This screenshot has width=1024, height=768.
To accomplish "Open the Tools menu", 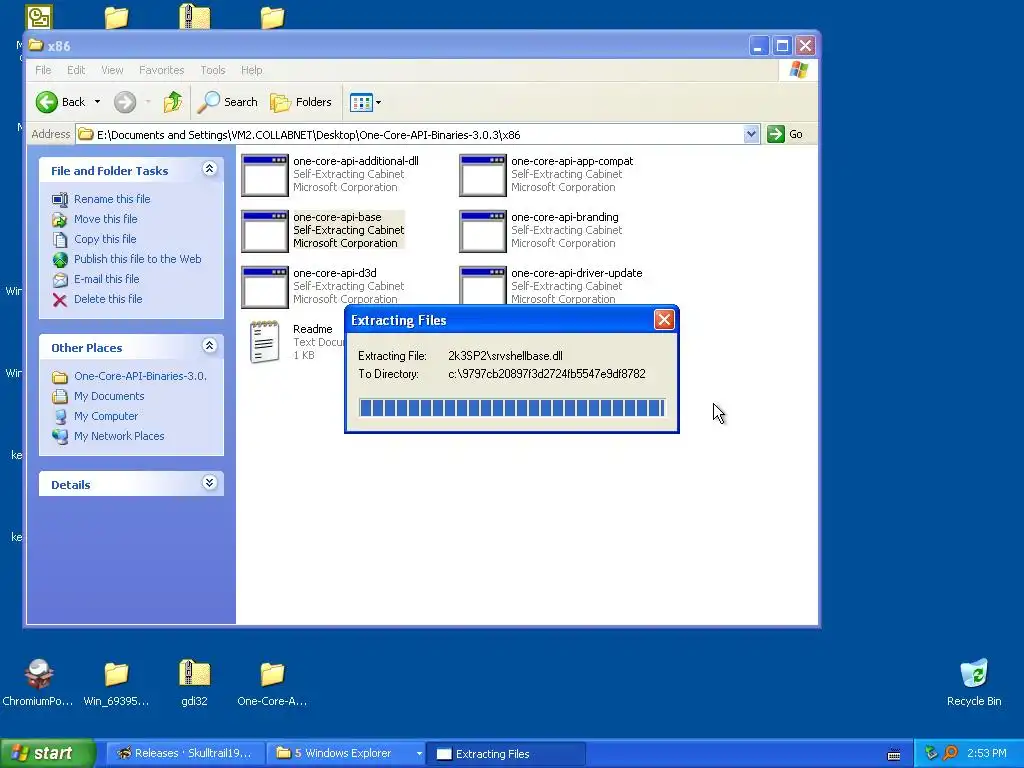I will coord(212,70).
